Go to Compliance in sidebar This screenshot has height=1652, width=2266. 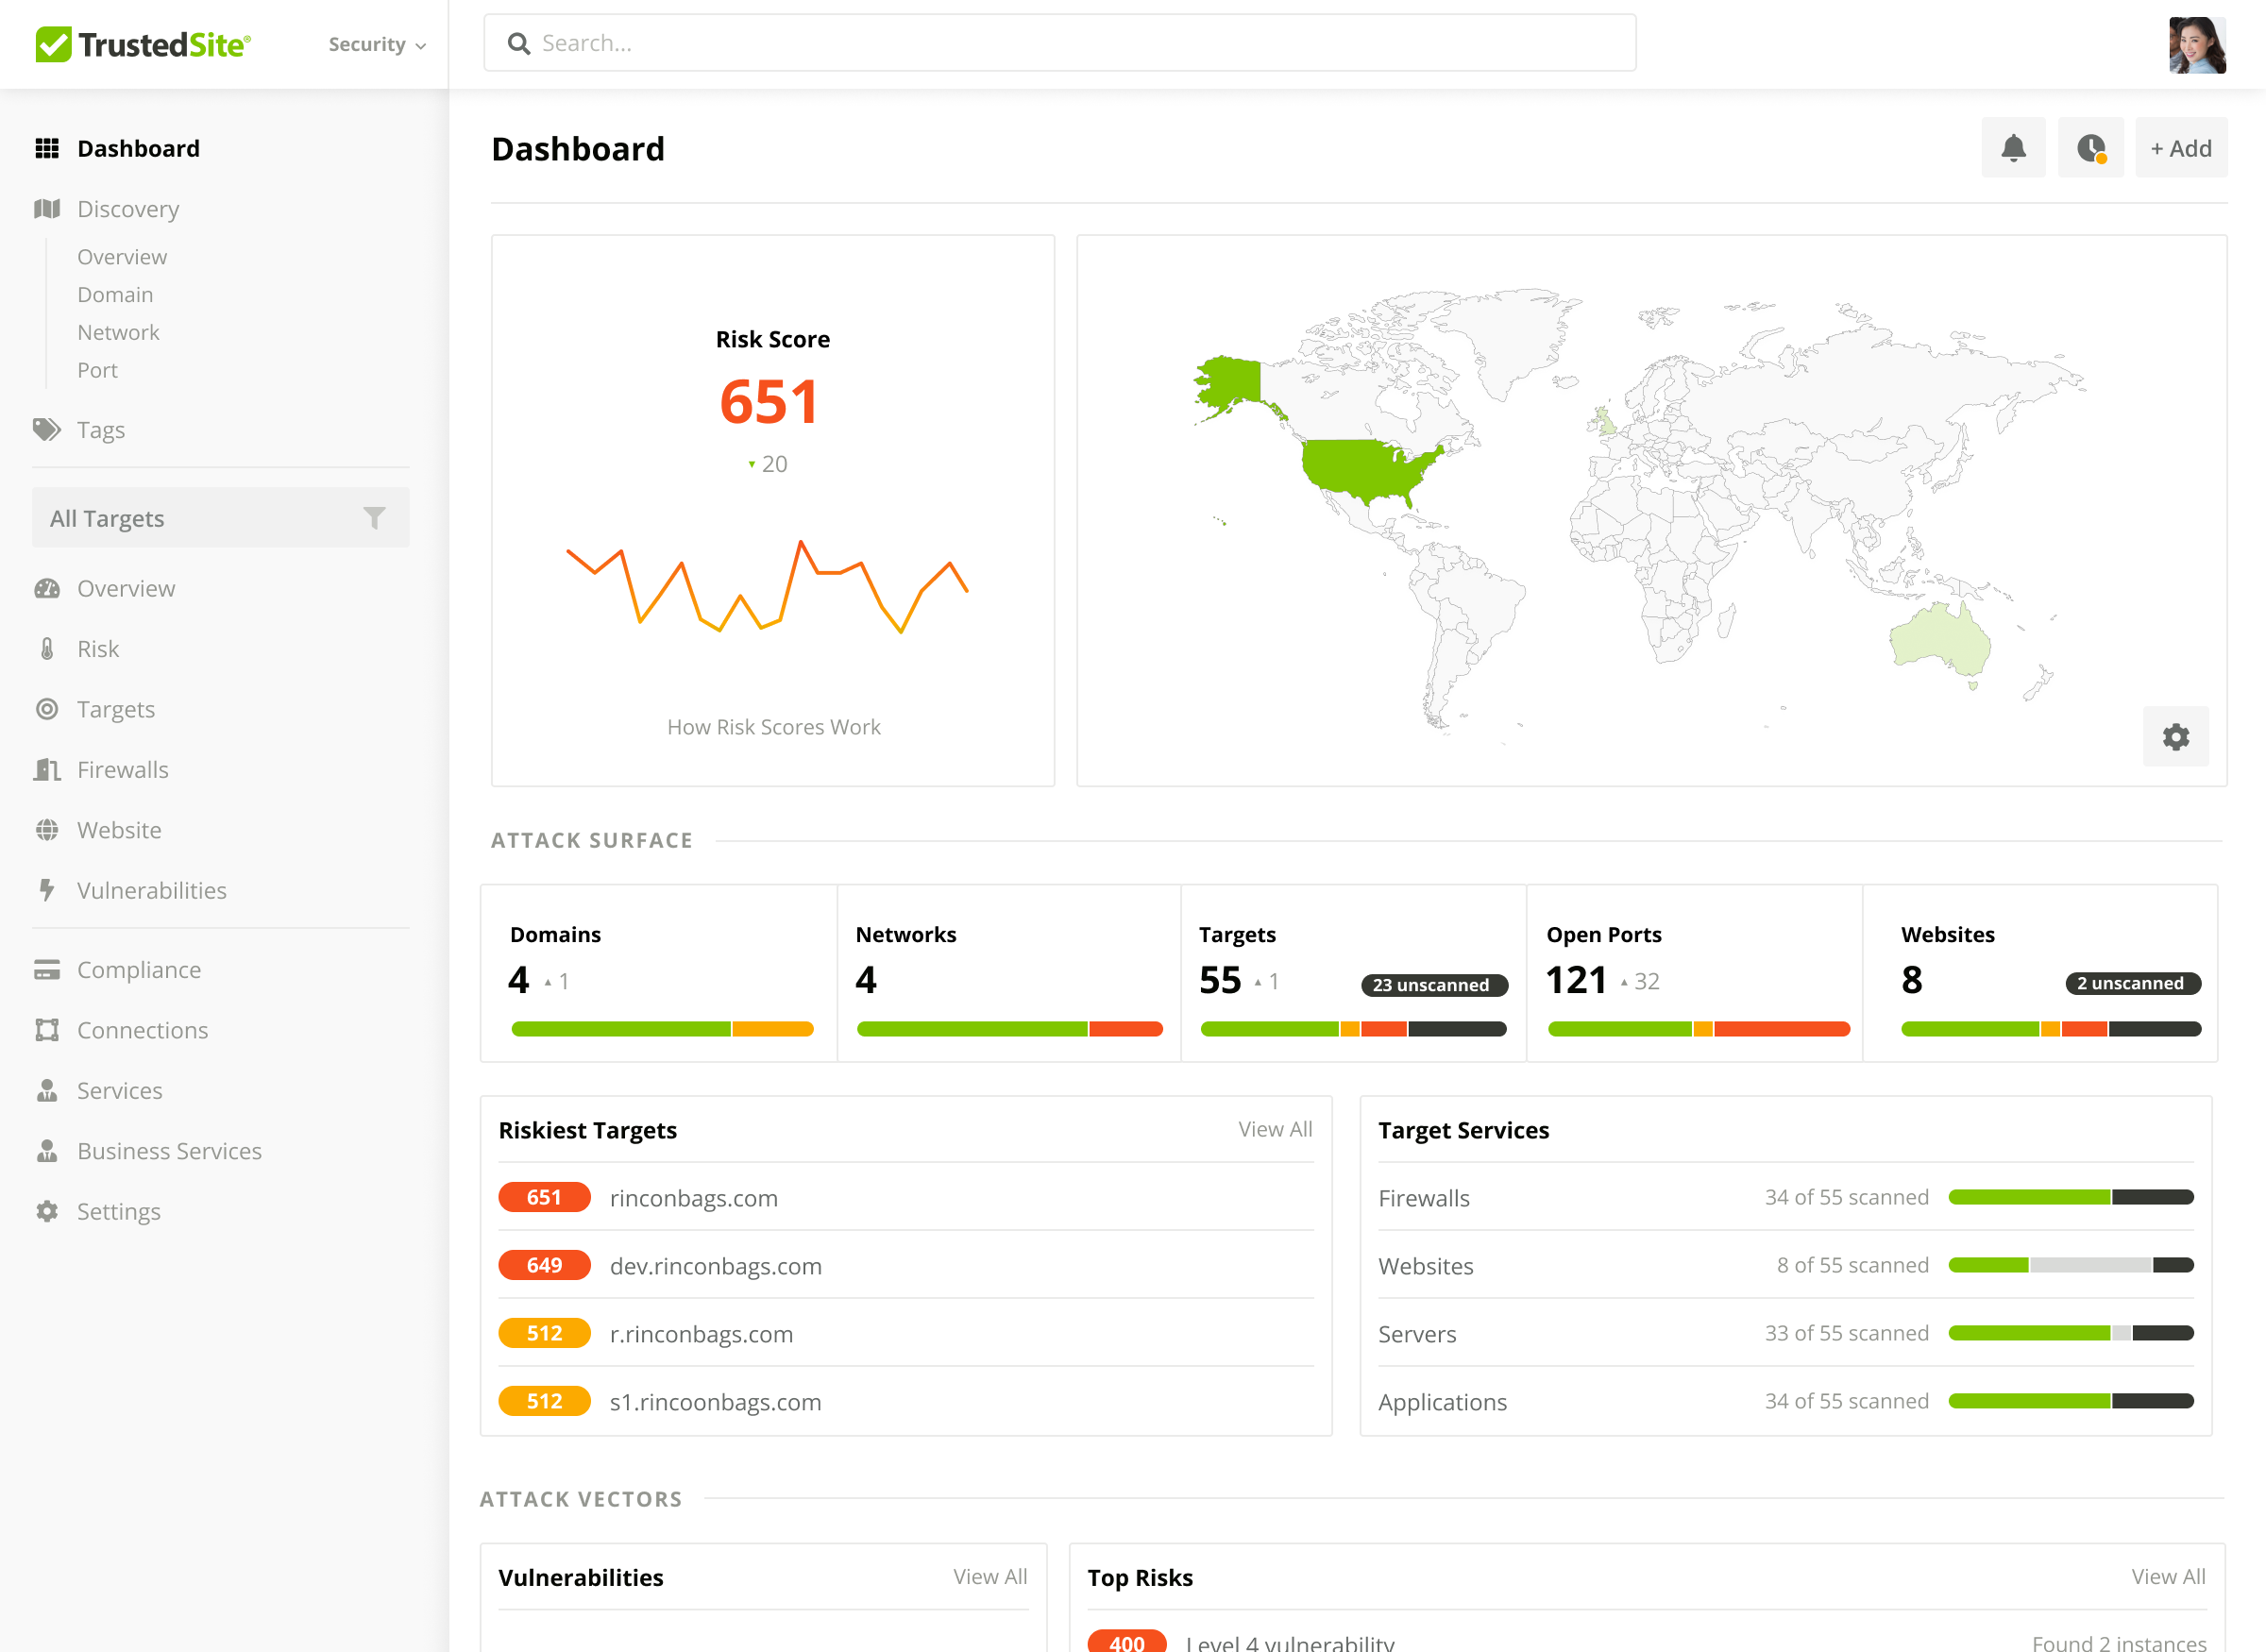click(138, 970)
